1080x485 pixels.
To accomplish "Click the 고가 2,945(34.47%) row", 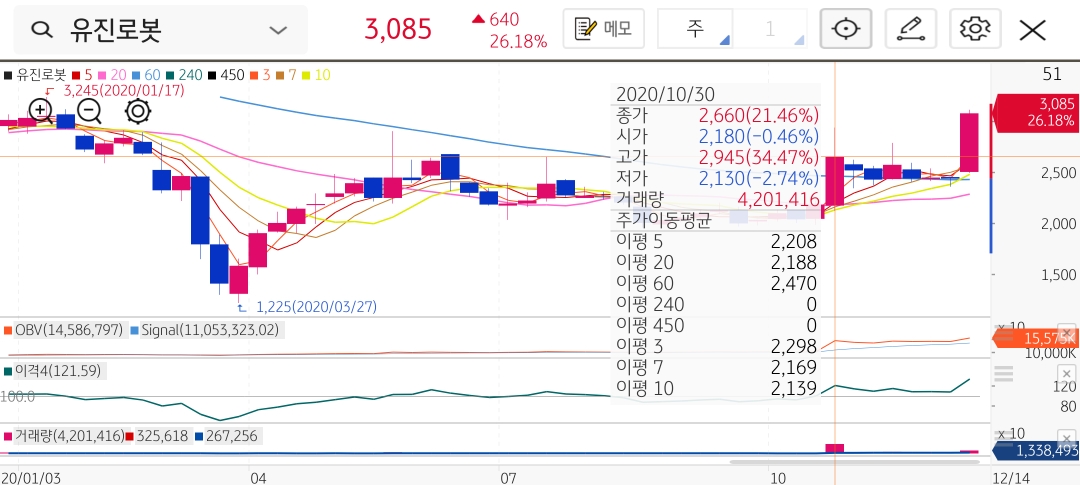I will tap(717, 157).
